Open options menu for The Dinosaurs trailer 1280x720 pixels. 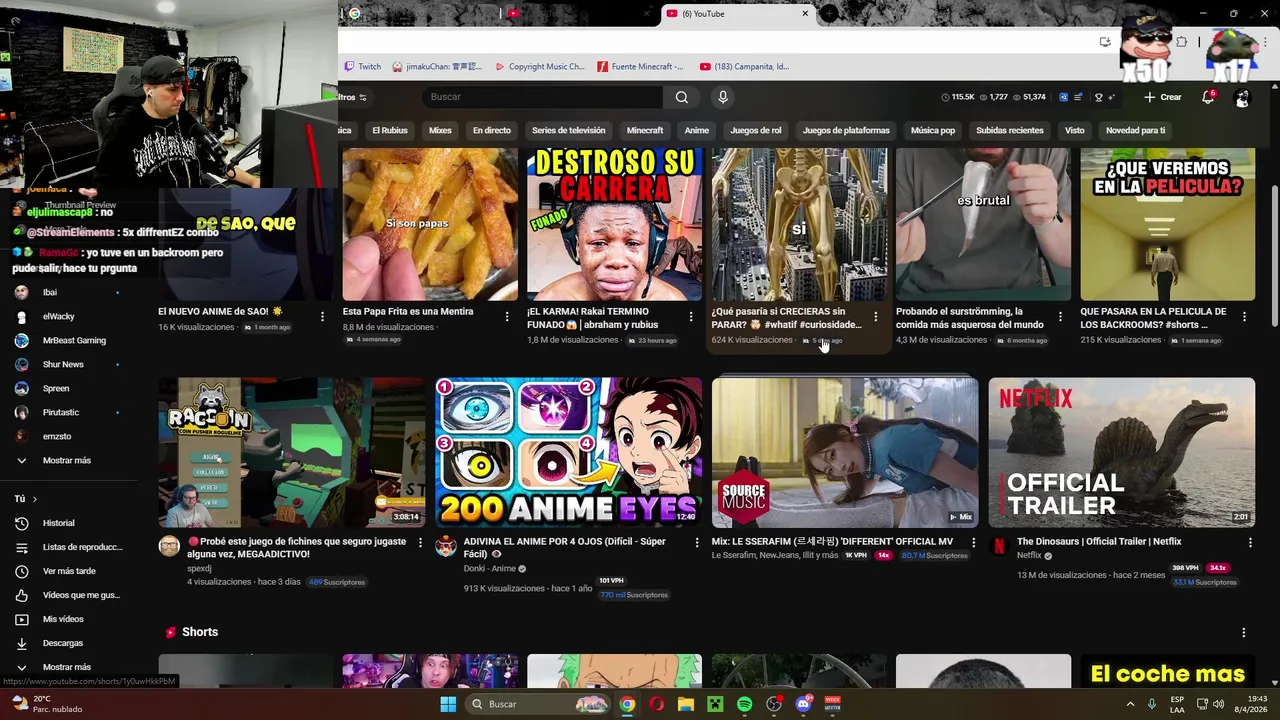point(1249,542)
